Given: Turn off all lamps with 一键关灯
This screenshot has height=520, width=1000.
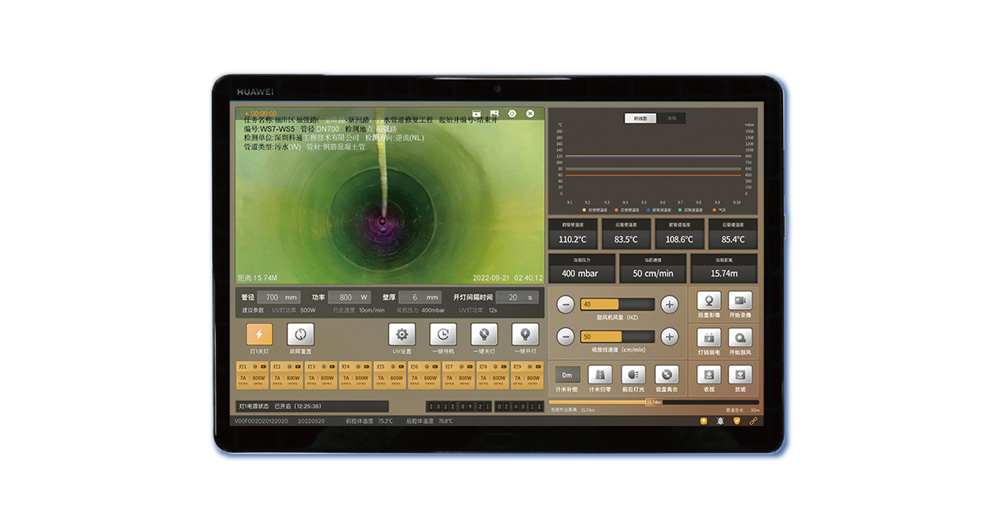Looking at the screenshot, I should 484,335.
